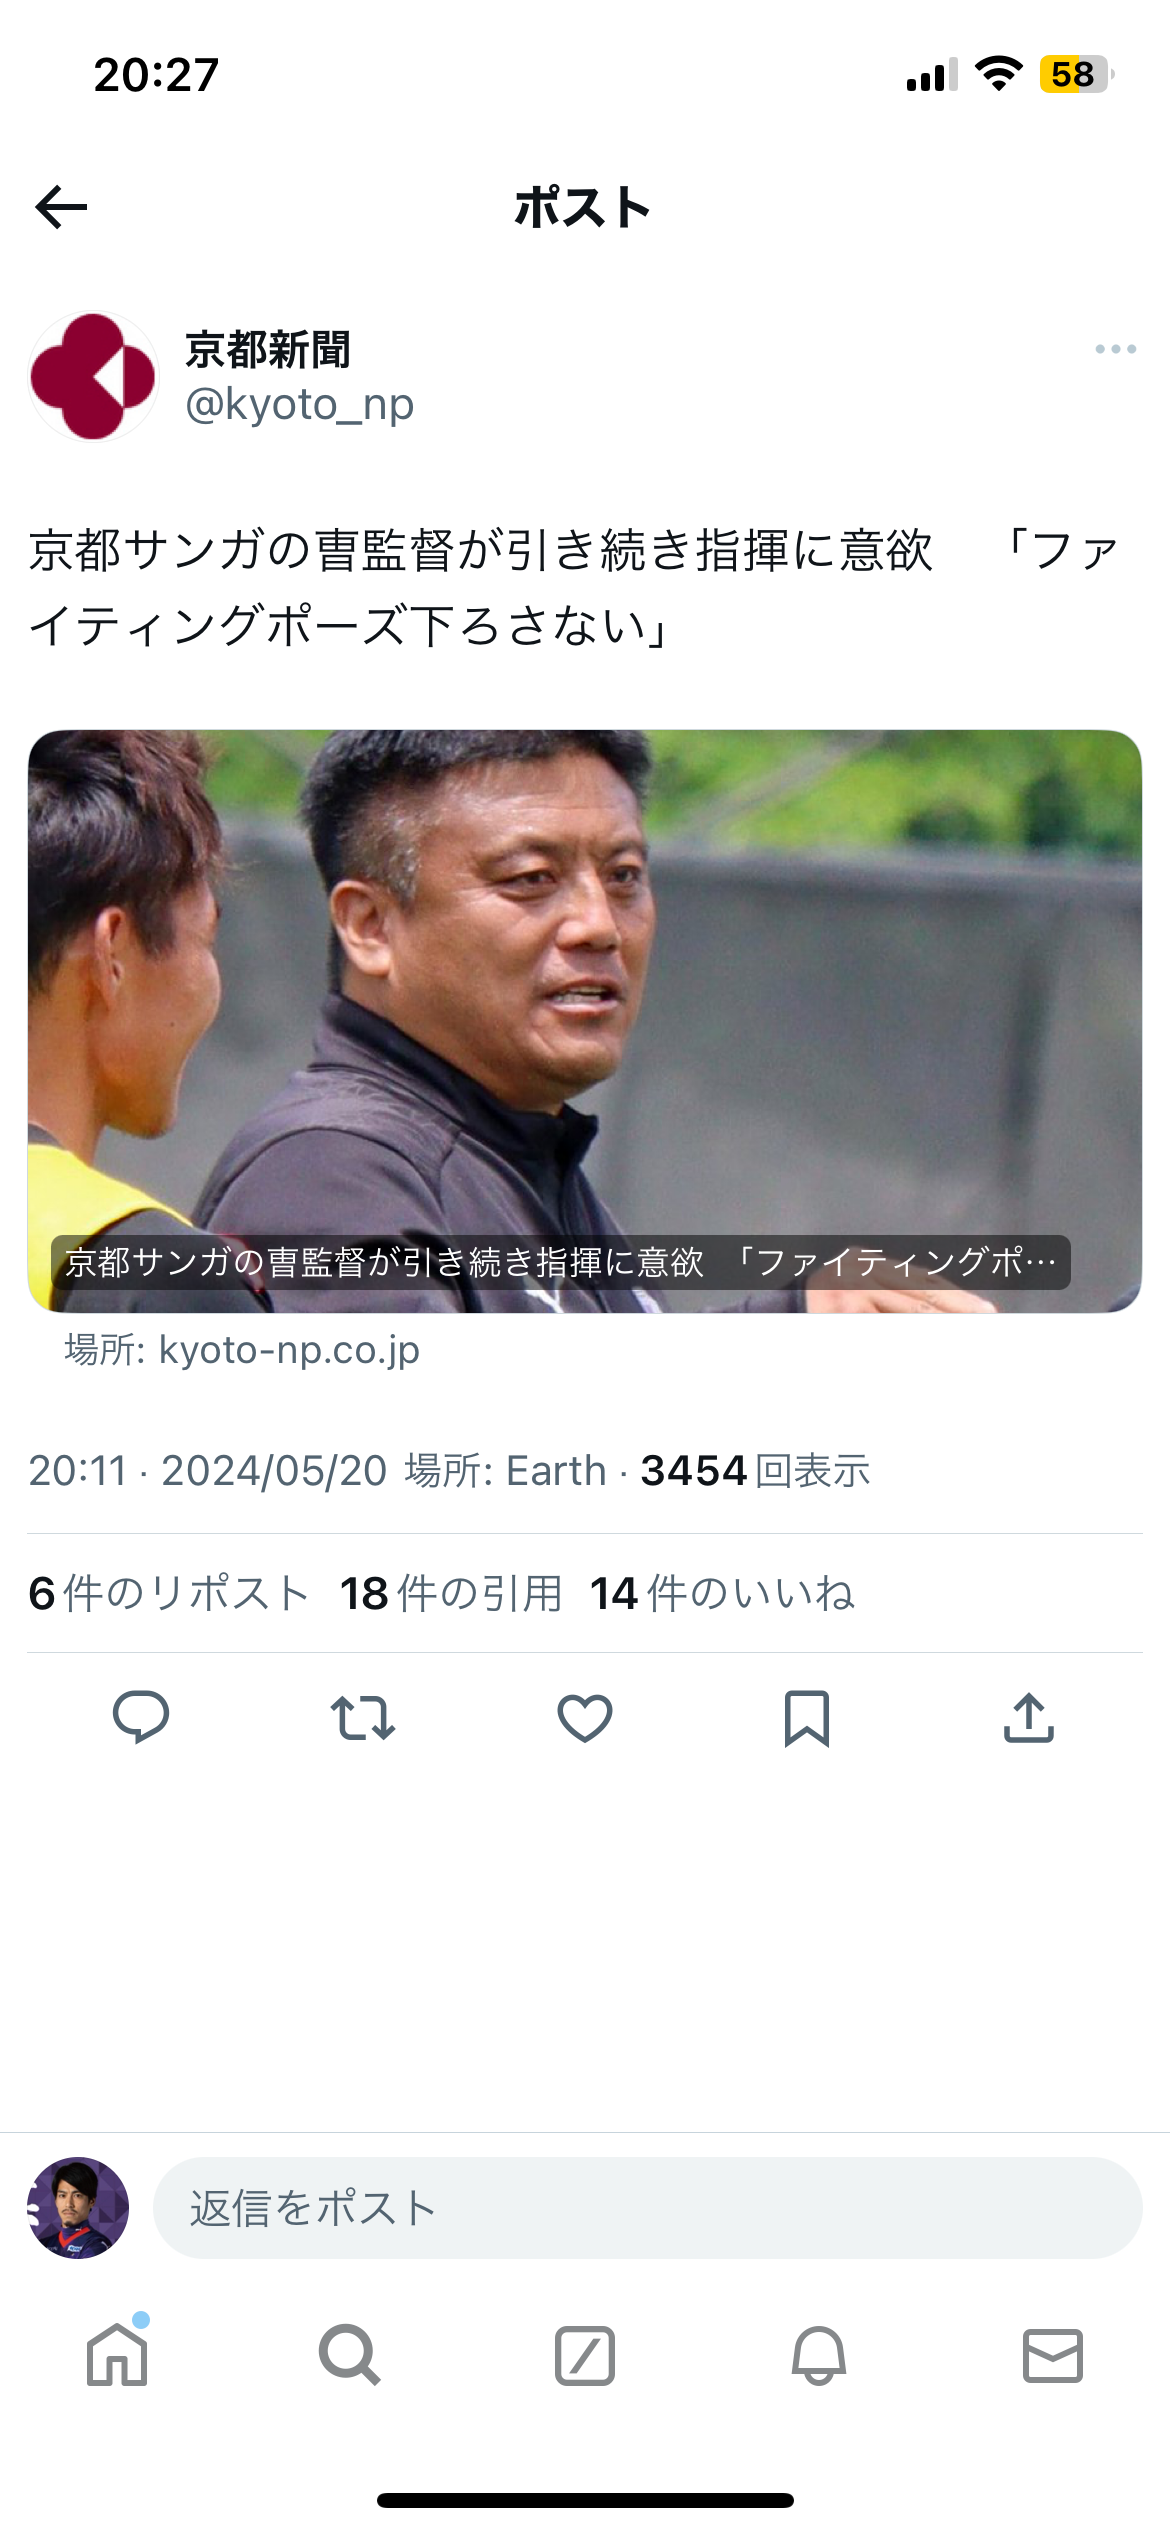Open the @kyoto_np handle
Screen dimensions: 1170x2532
tap(299, 404)
